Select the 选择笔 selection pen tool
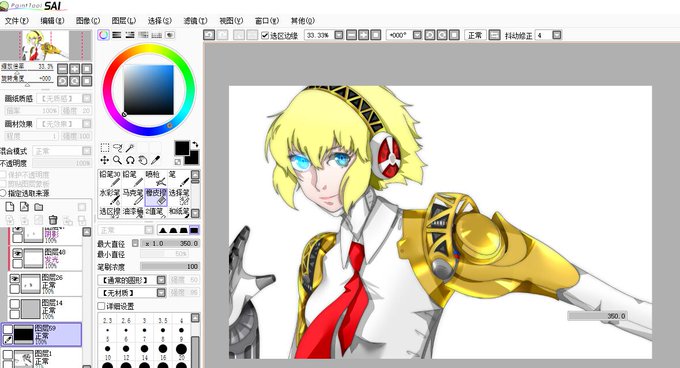Screen dimensions: 680x368 179,196
